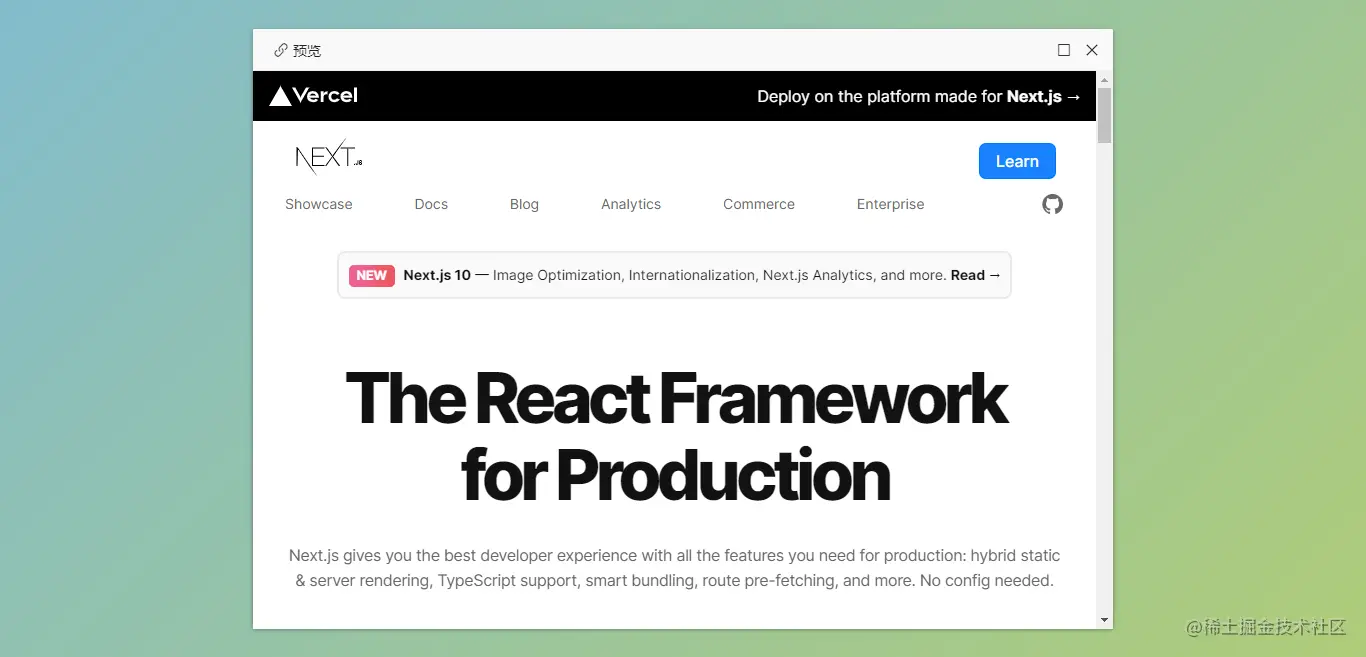This screenshot has height=657, width=1366.
Task: Open the Docs nav item
Action: click(431, 204)
